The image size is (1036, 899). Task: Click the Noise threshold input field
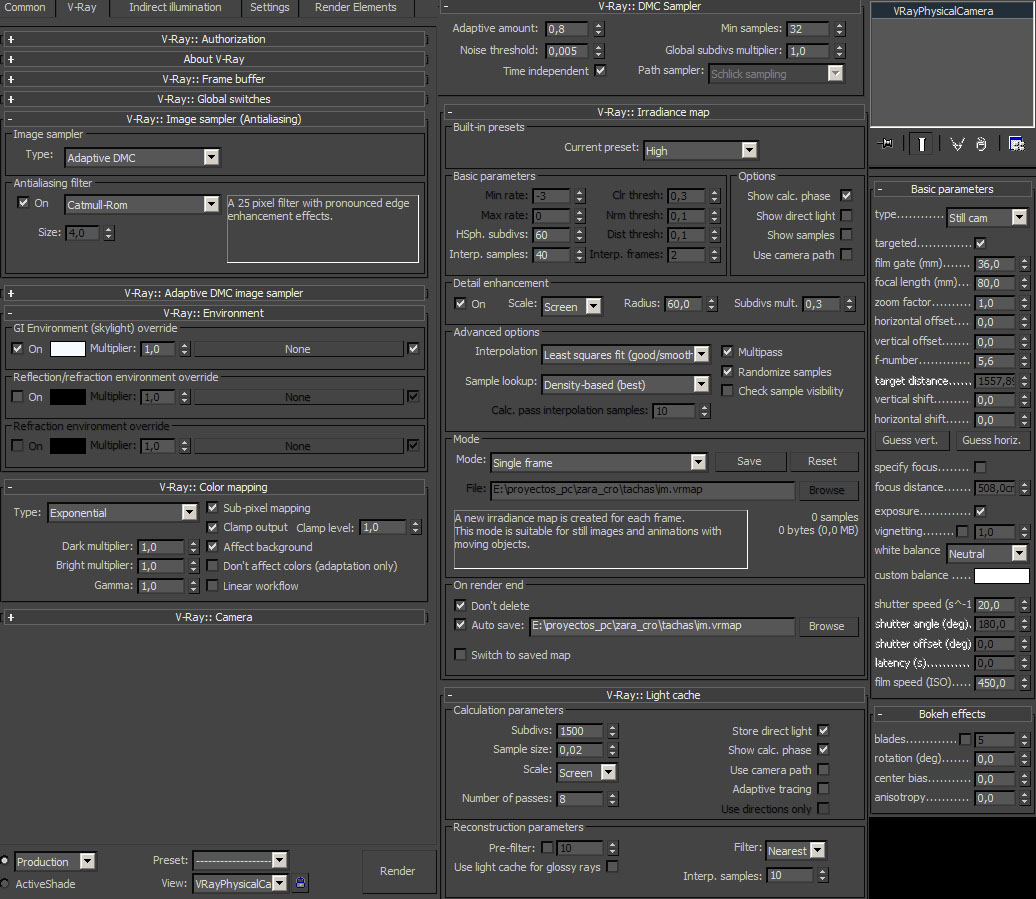click(567, 51)
